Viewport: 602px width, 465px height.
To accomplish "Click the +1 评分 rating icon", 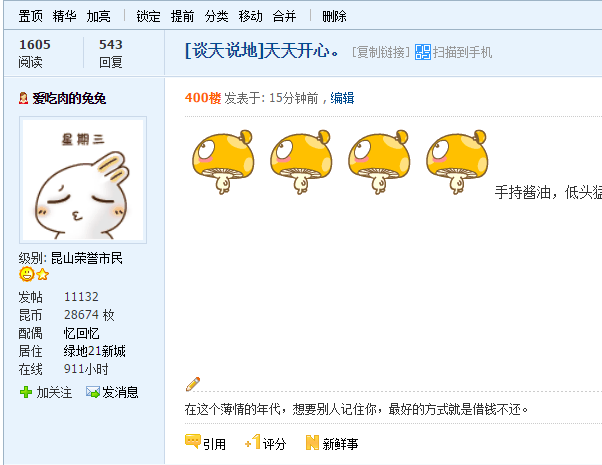I will tap(253, 442).
